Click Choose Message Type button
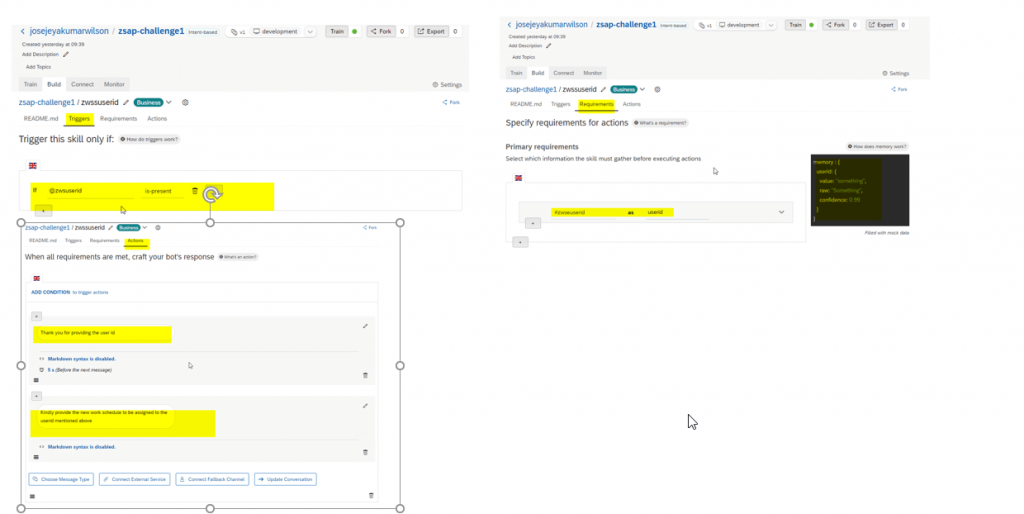Viewport: 1024px width, 514px height. [x=61, y=479]
